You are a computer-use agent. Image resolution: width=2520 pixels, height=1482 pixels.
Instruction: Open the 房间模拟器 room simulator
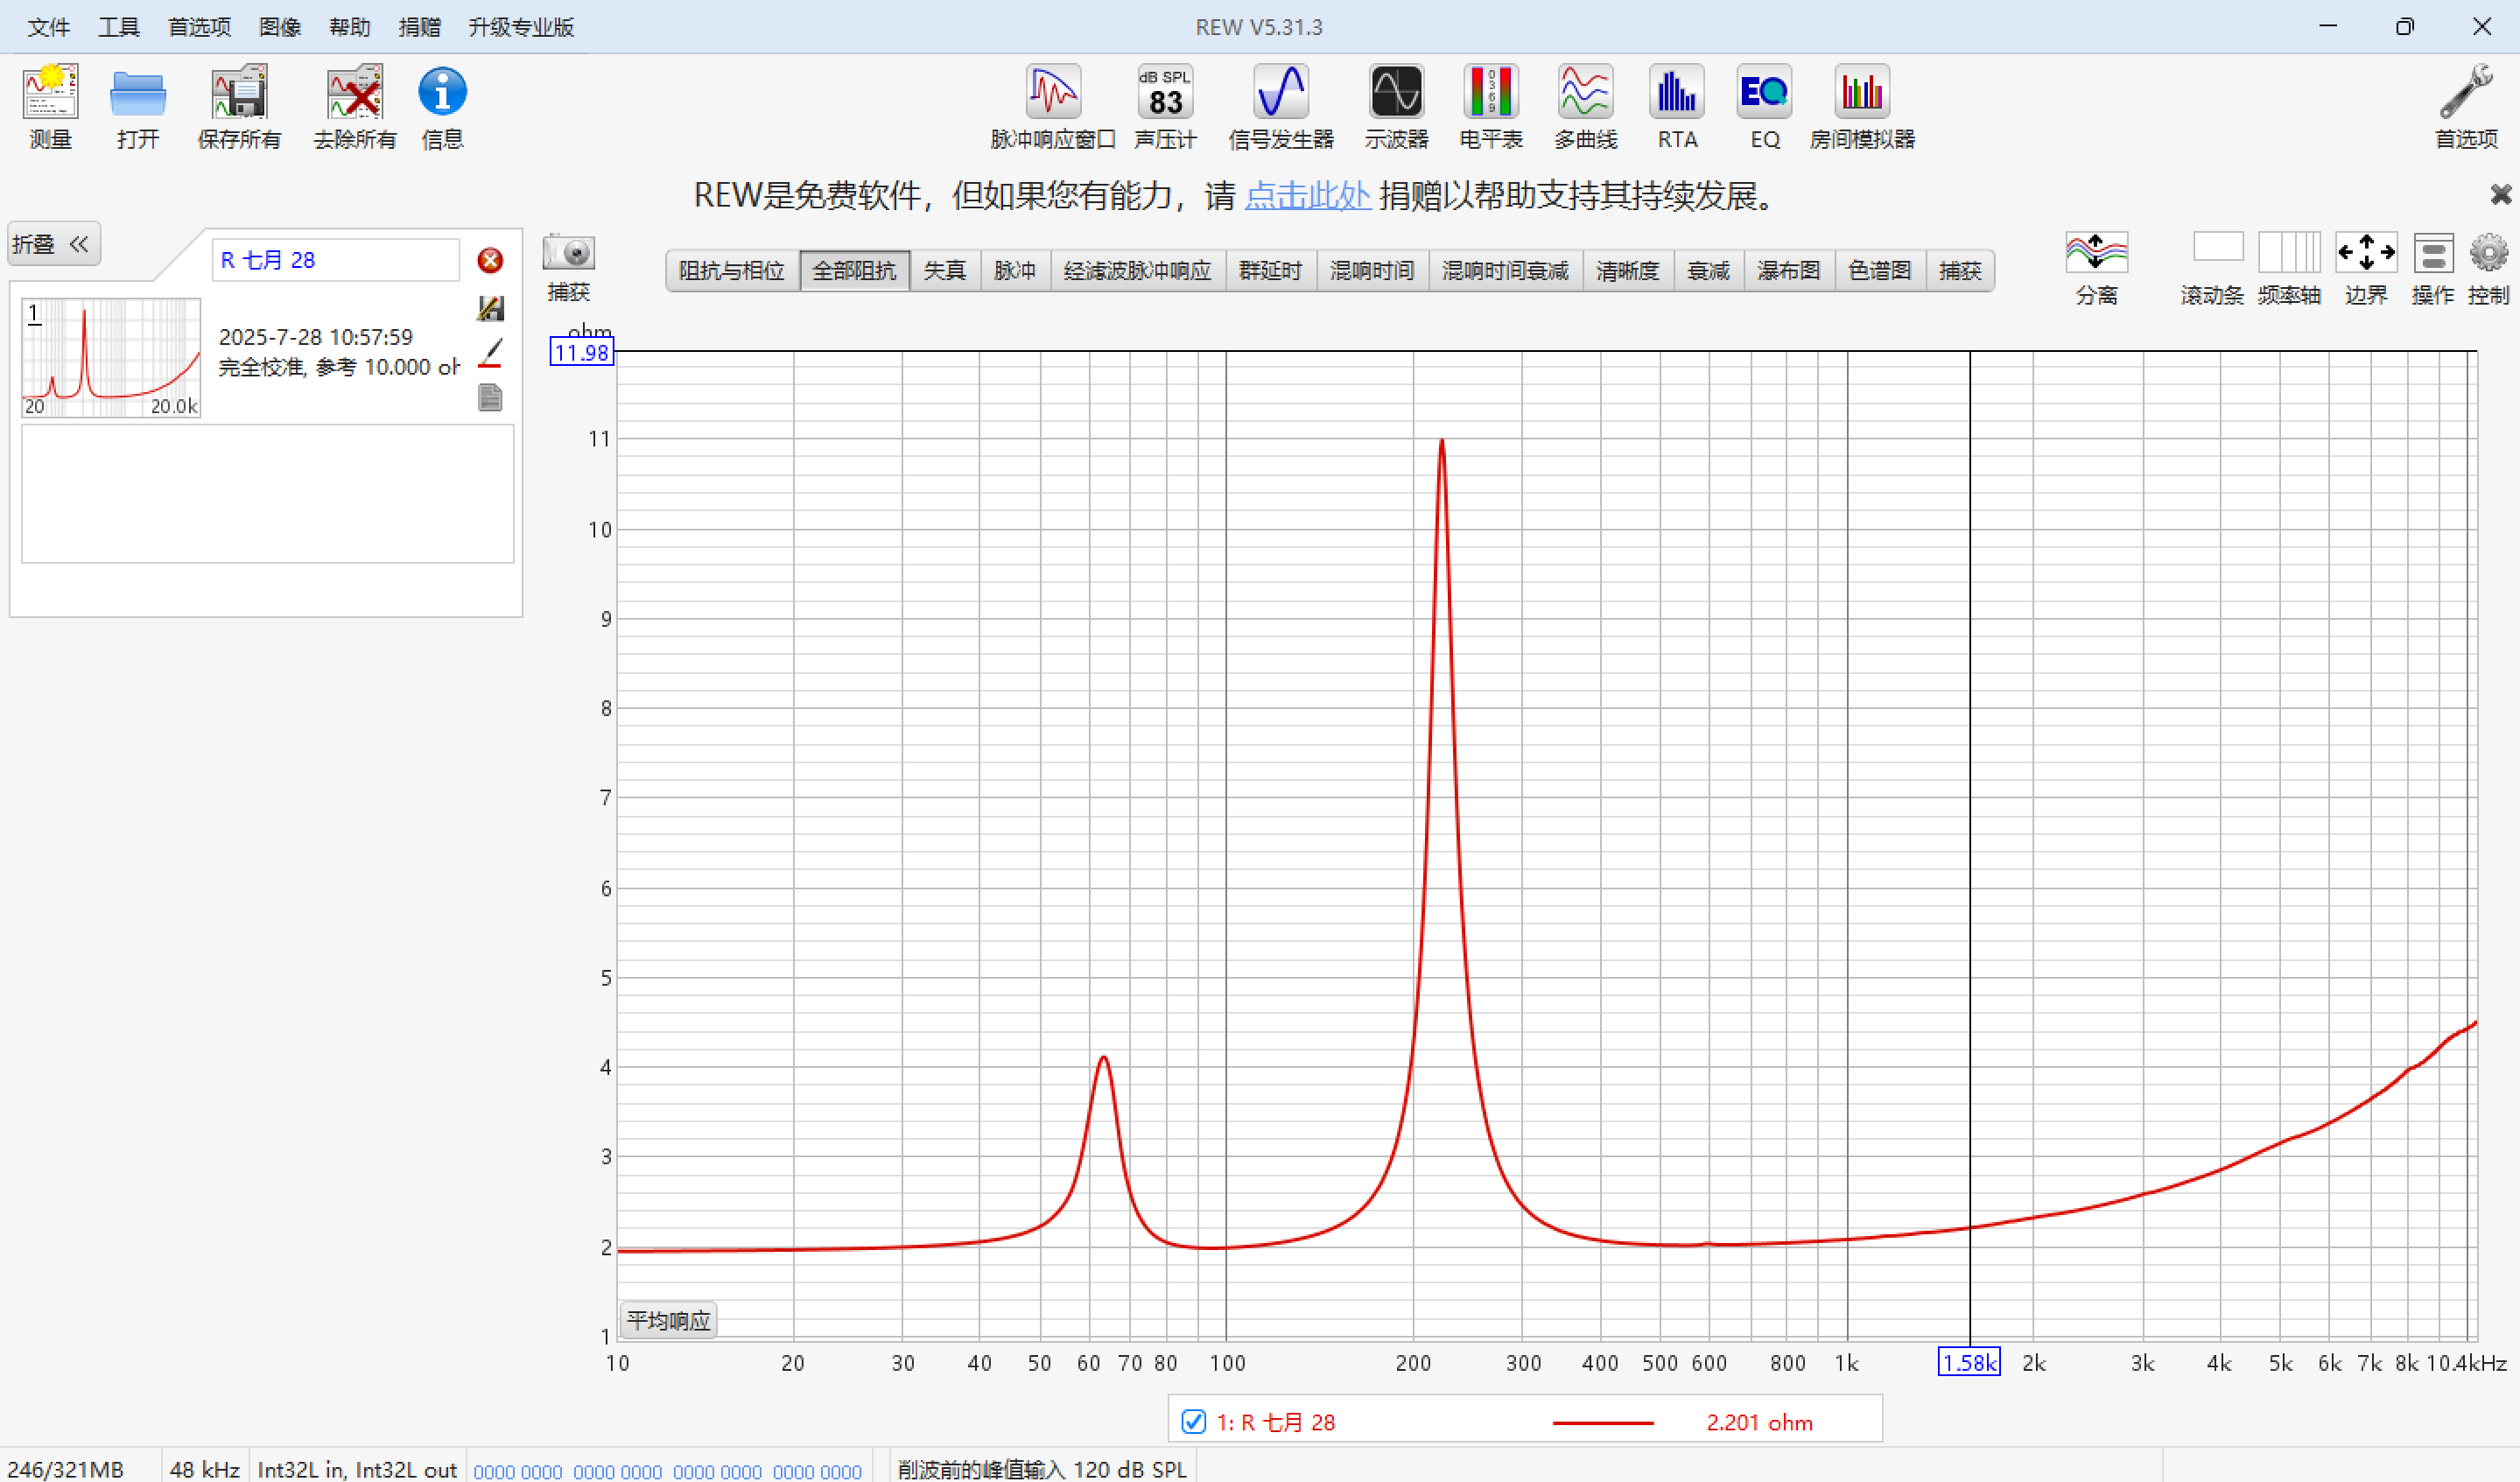(1862, 92)
